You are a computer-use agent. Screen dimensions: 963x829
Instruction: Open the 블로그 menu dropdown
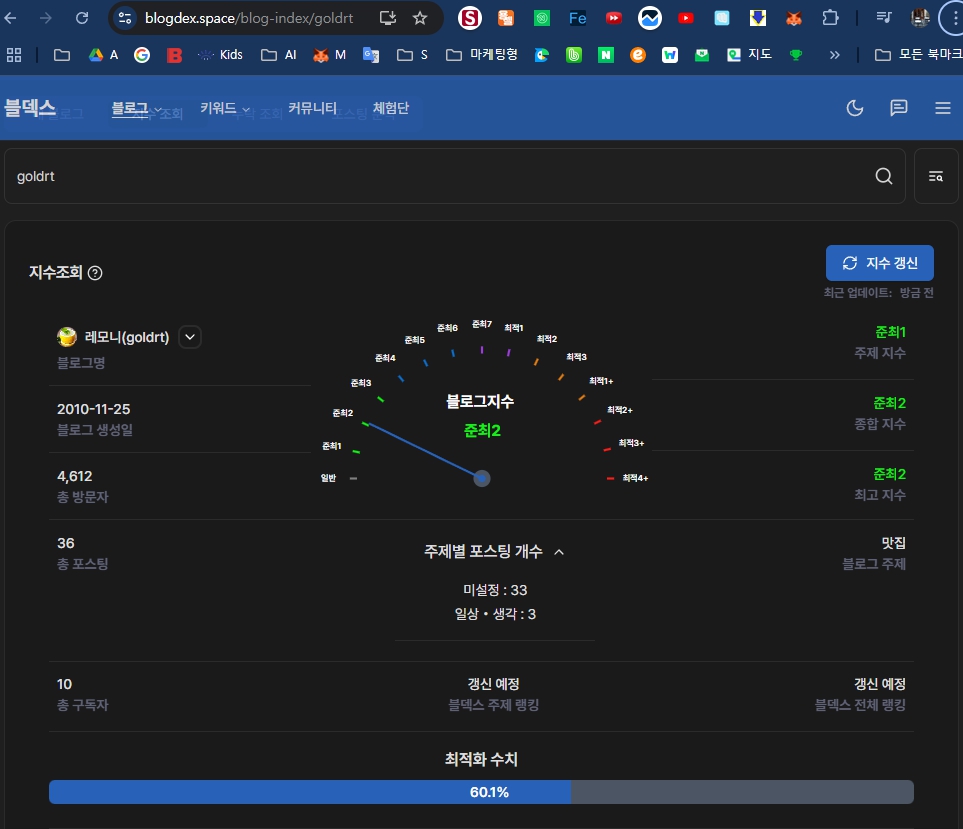tap(136, 108)
